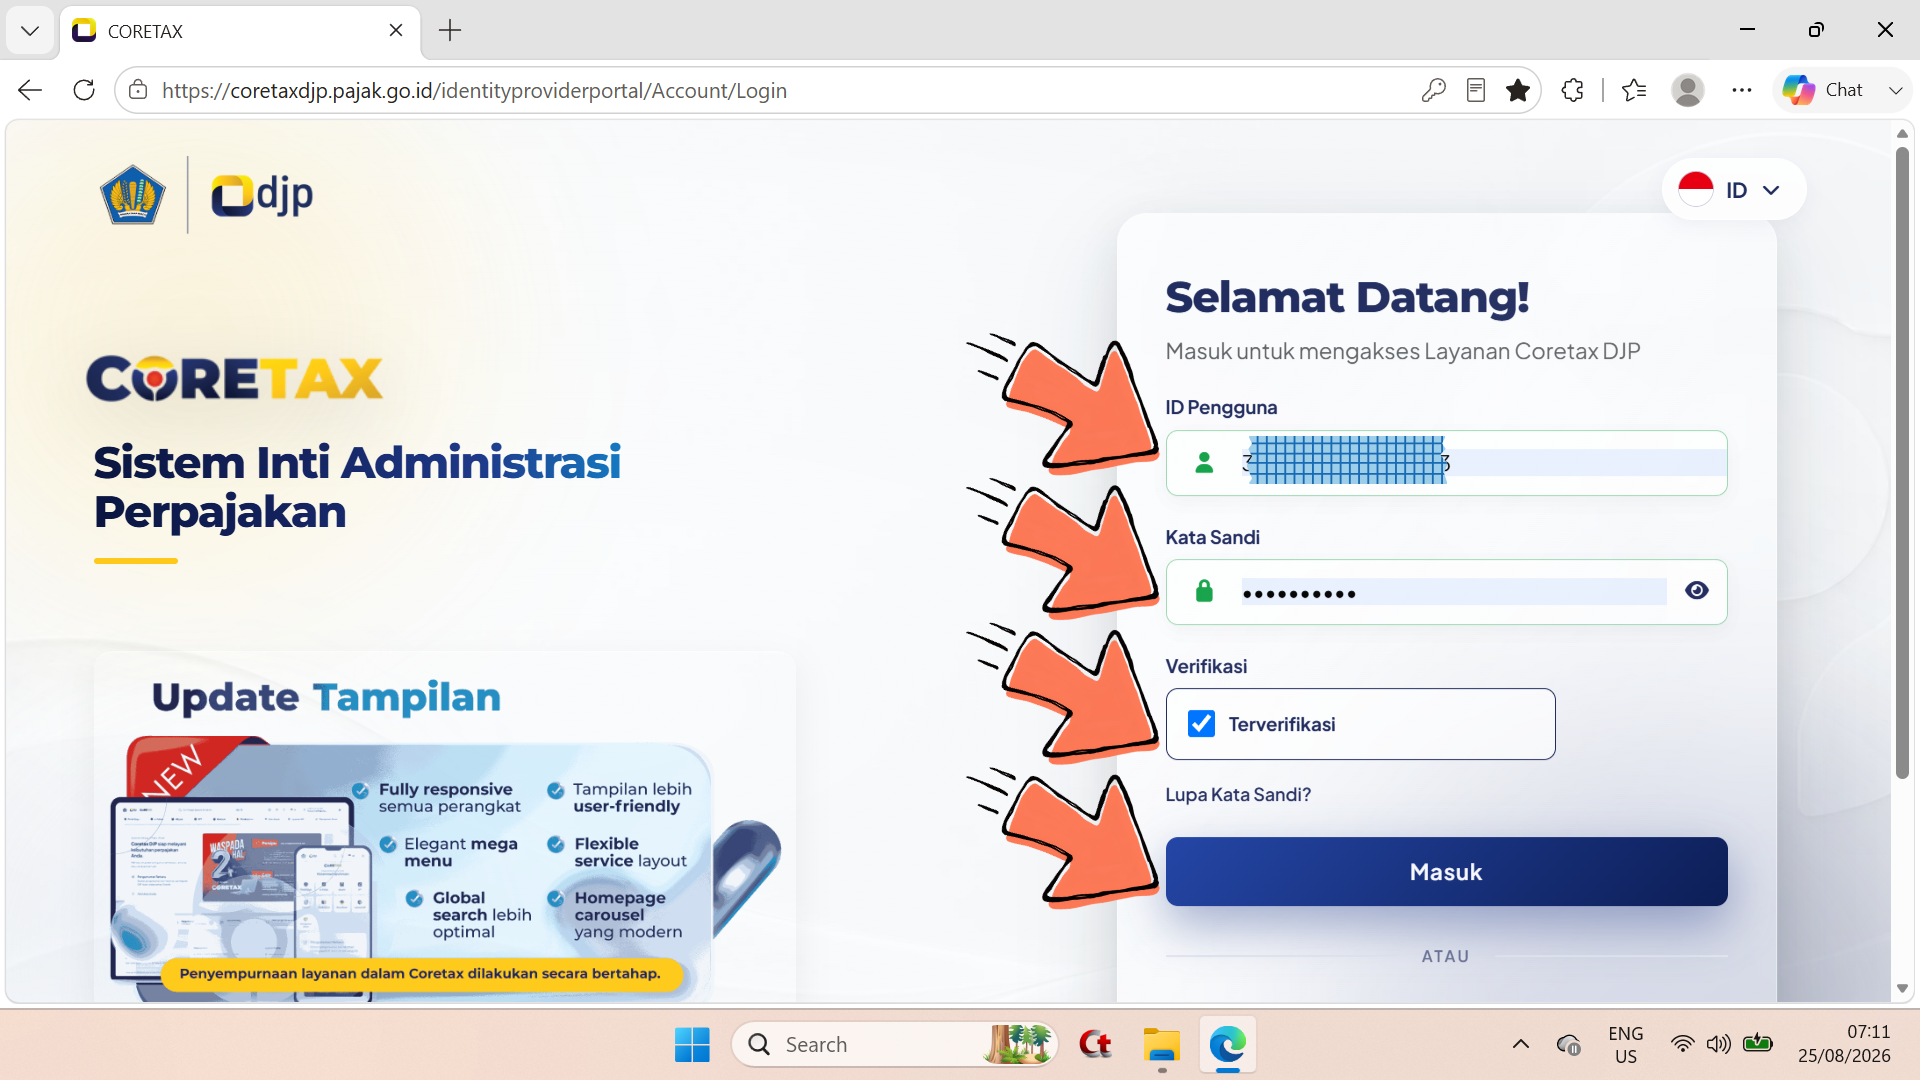
Task: Click the Lupa Kata Sandi link
Action: [1238, 795]
